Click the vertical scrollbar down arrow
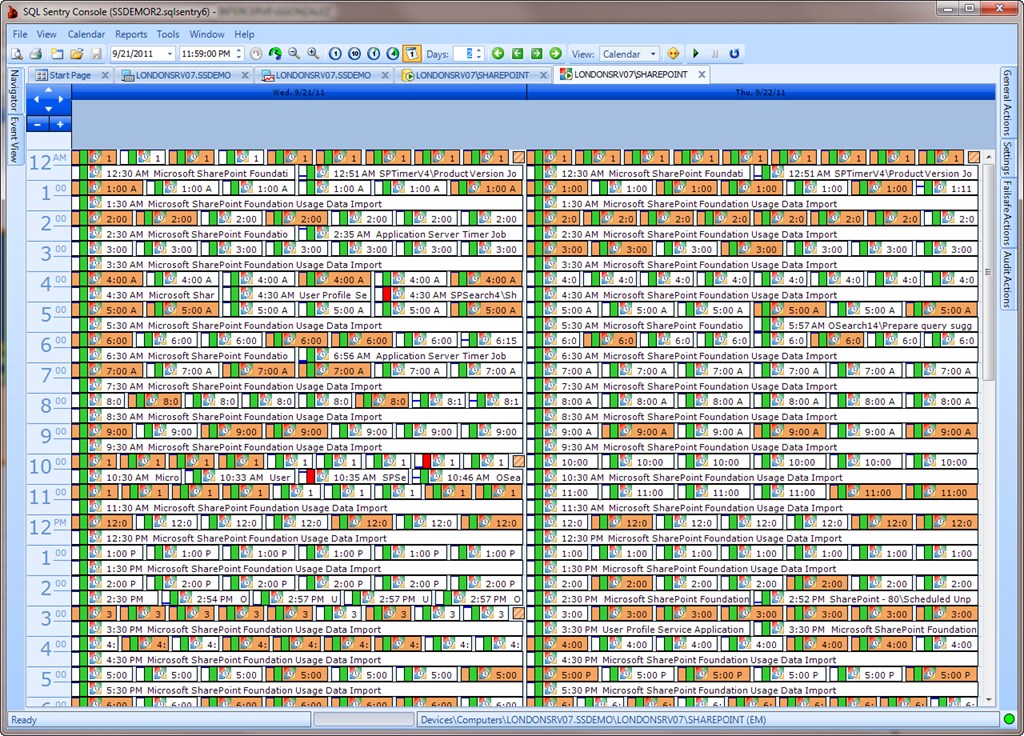 pos(988,699)
